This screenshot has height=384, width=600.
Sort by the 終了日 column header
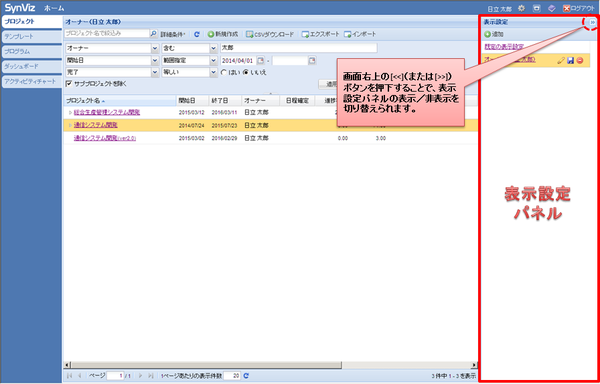225,101
